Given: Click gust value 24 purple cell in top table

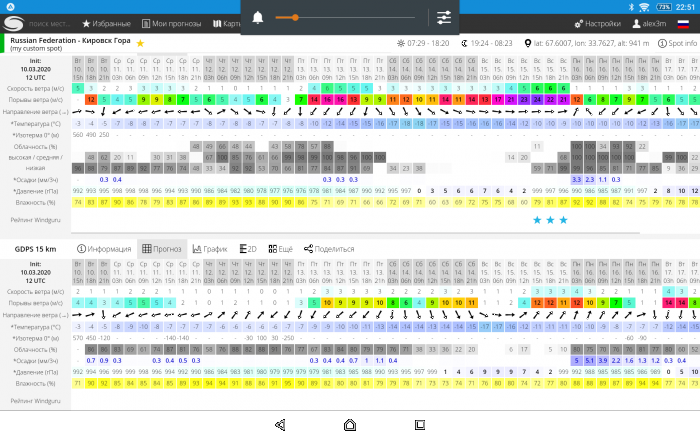Looking at the screenshot, I should tap(537, 100).
